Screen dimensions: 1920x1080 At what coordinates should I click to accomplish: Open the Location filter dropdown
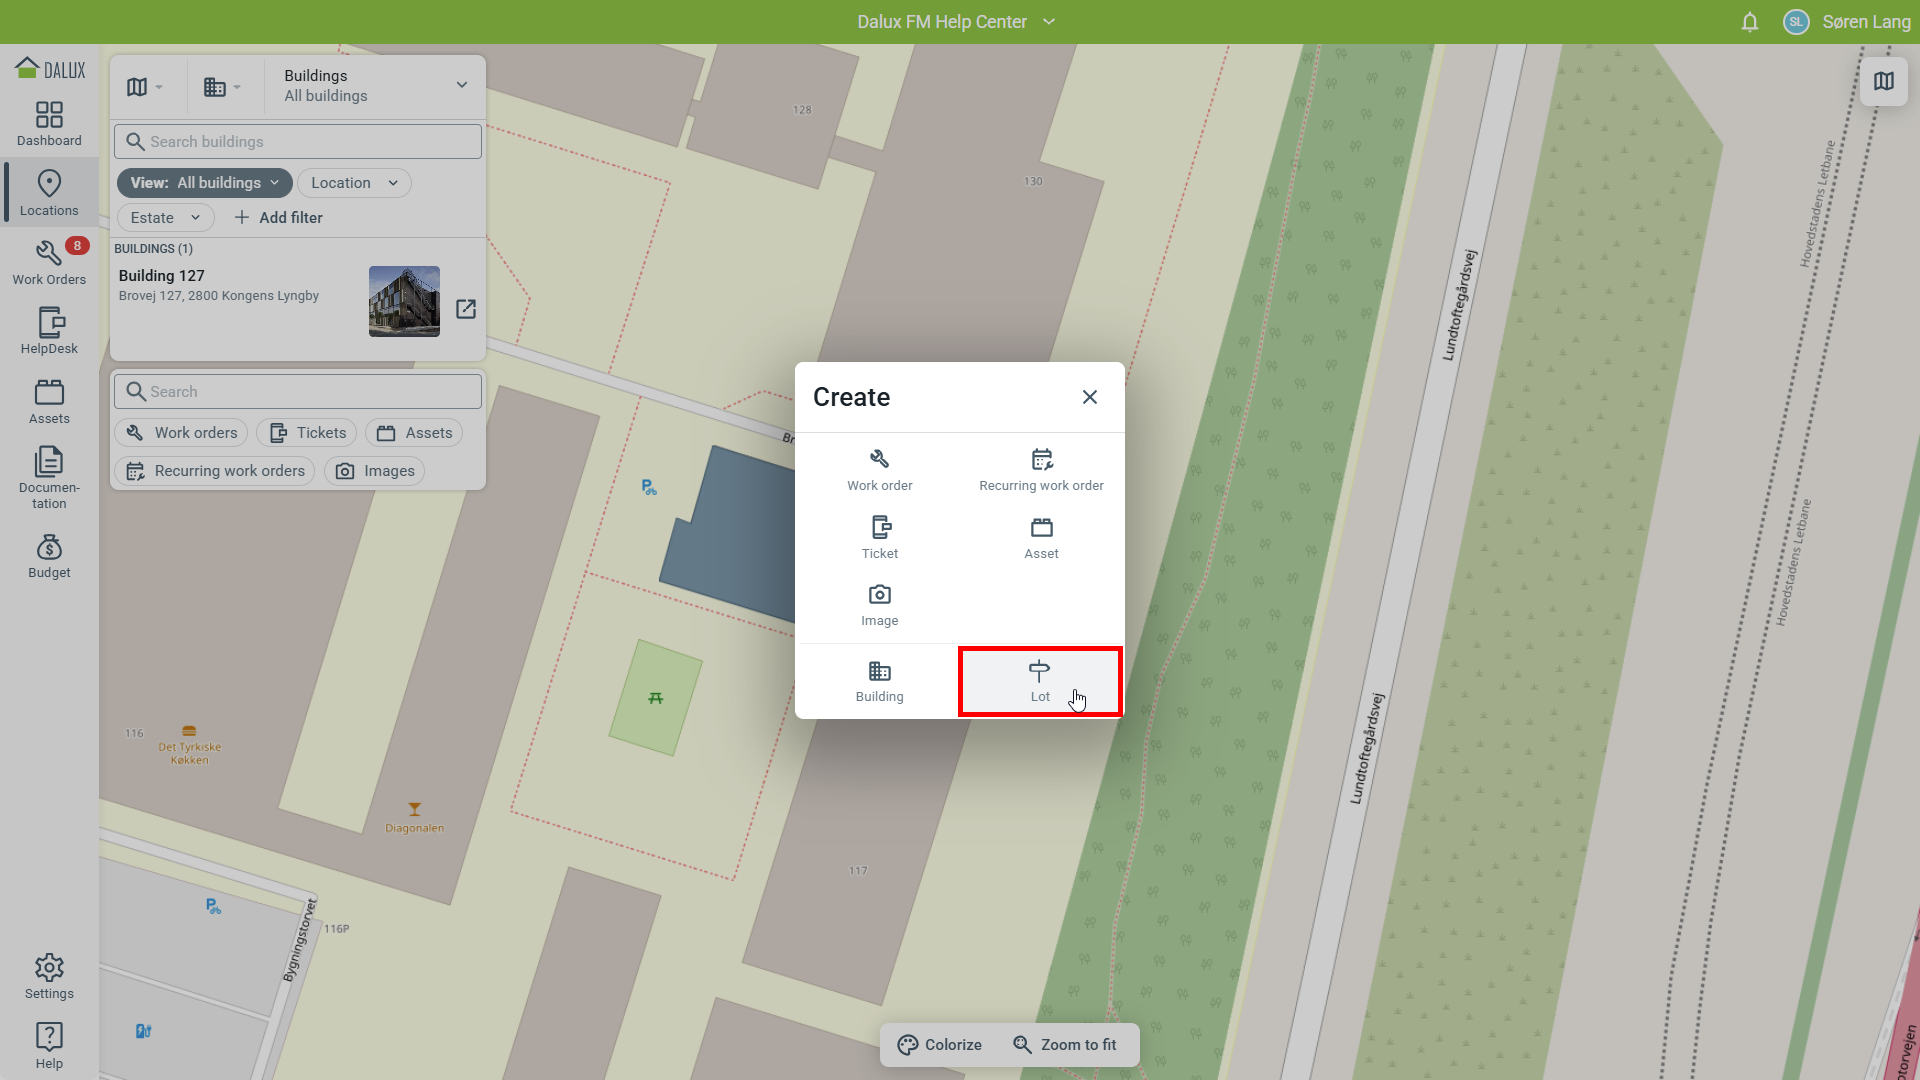(354, 183)
